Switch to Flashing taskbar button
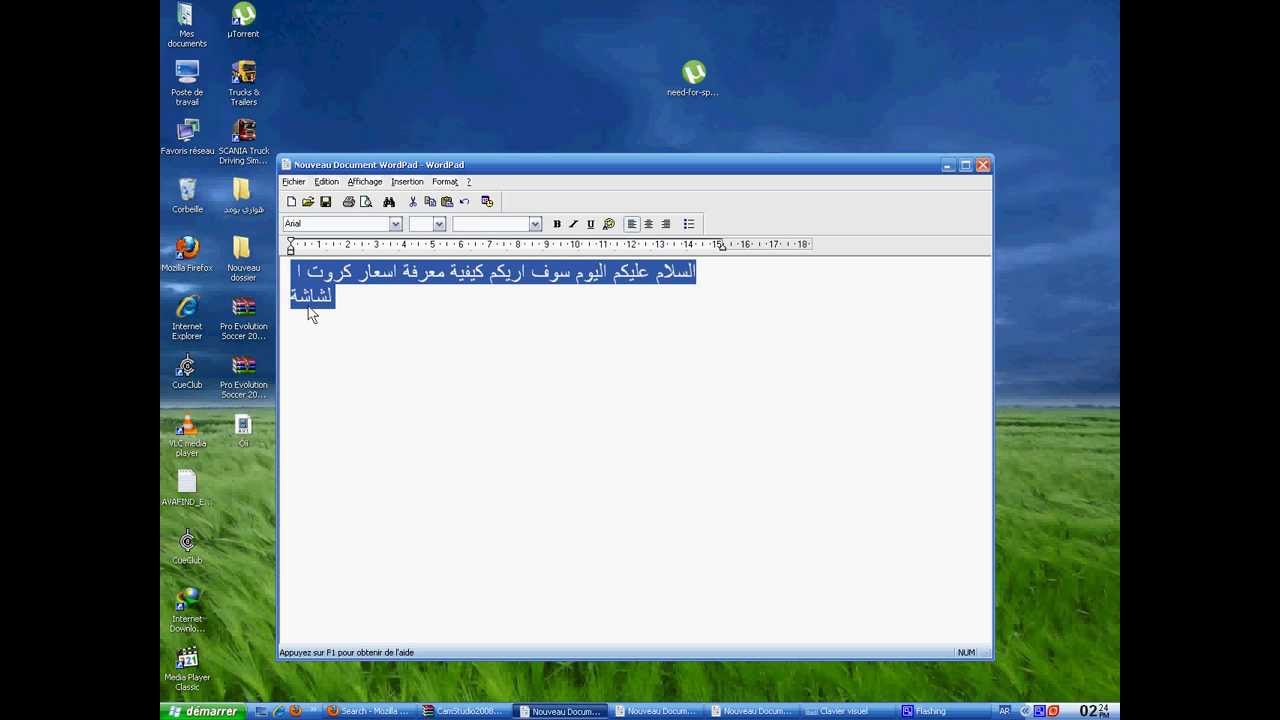The image size is (1280, 720). pyautogui.click(x=942, y=711)
